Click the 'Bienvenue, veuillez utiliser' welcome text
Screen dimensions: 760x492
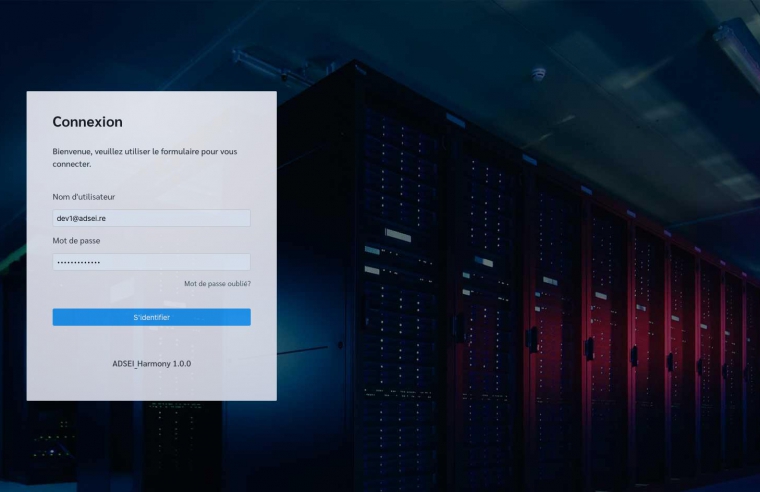tap(144, 158)
